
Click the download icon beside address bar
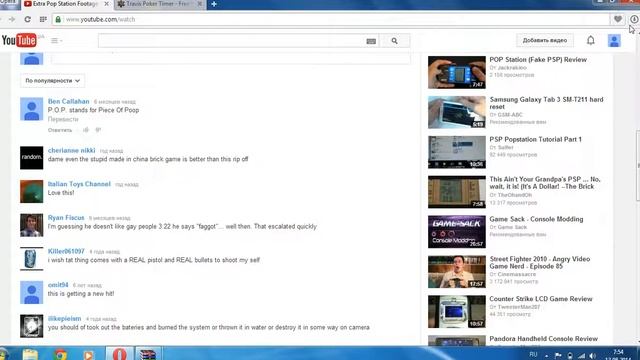pyautogui.click(x=634, y=19)
